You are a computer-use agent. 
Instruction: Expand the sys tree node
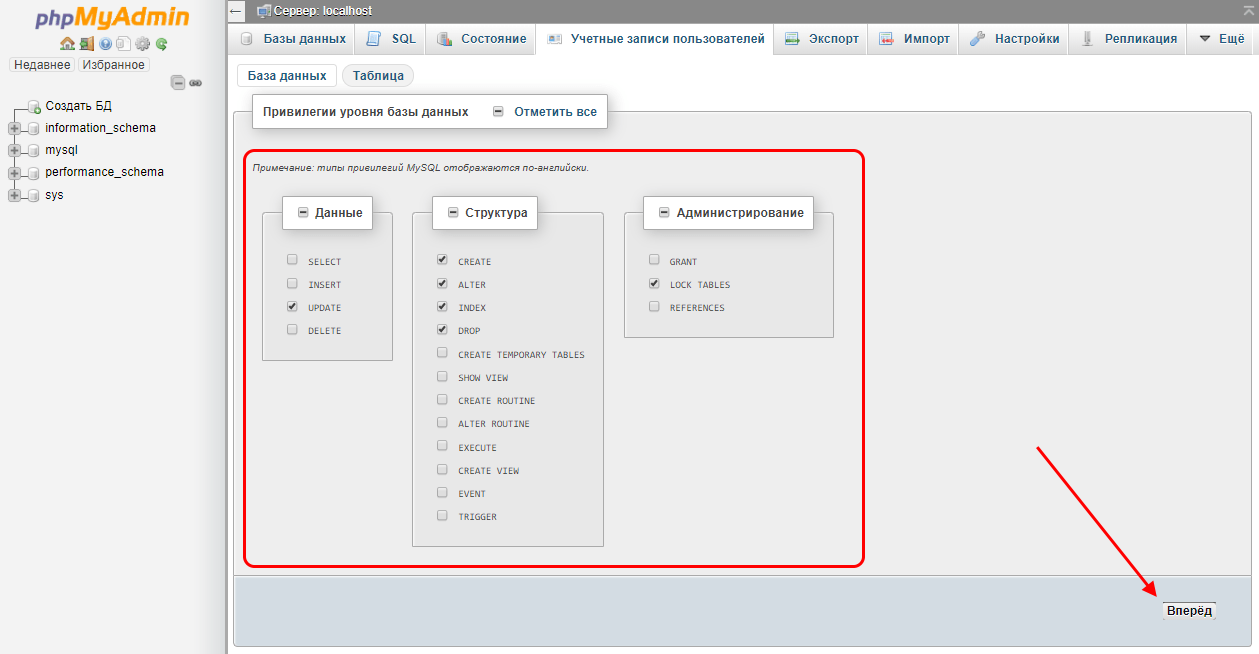pyautogui.click(x=14, y=196)
